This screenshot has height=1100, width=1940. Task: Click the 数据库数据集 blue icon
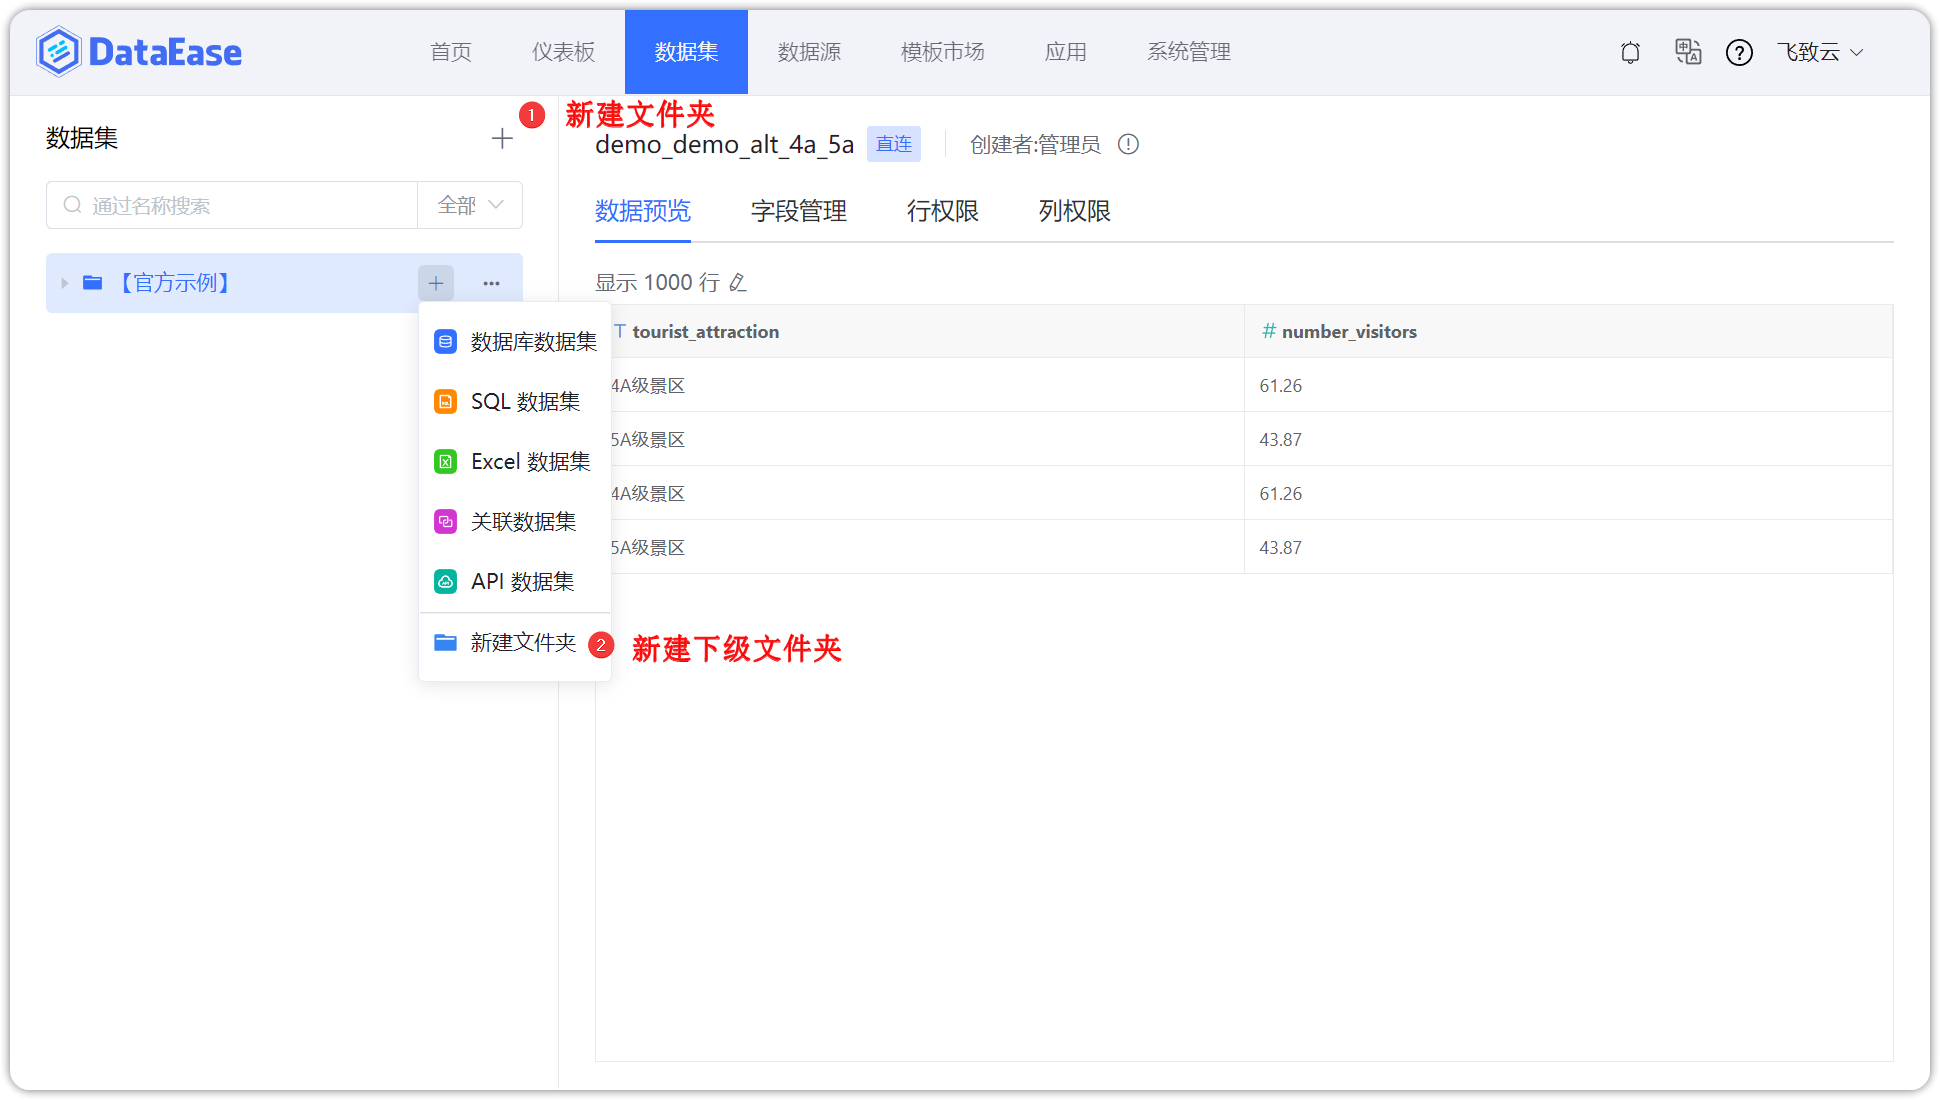pos(445,342)
